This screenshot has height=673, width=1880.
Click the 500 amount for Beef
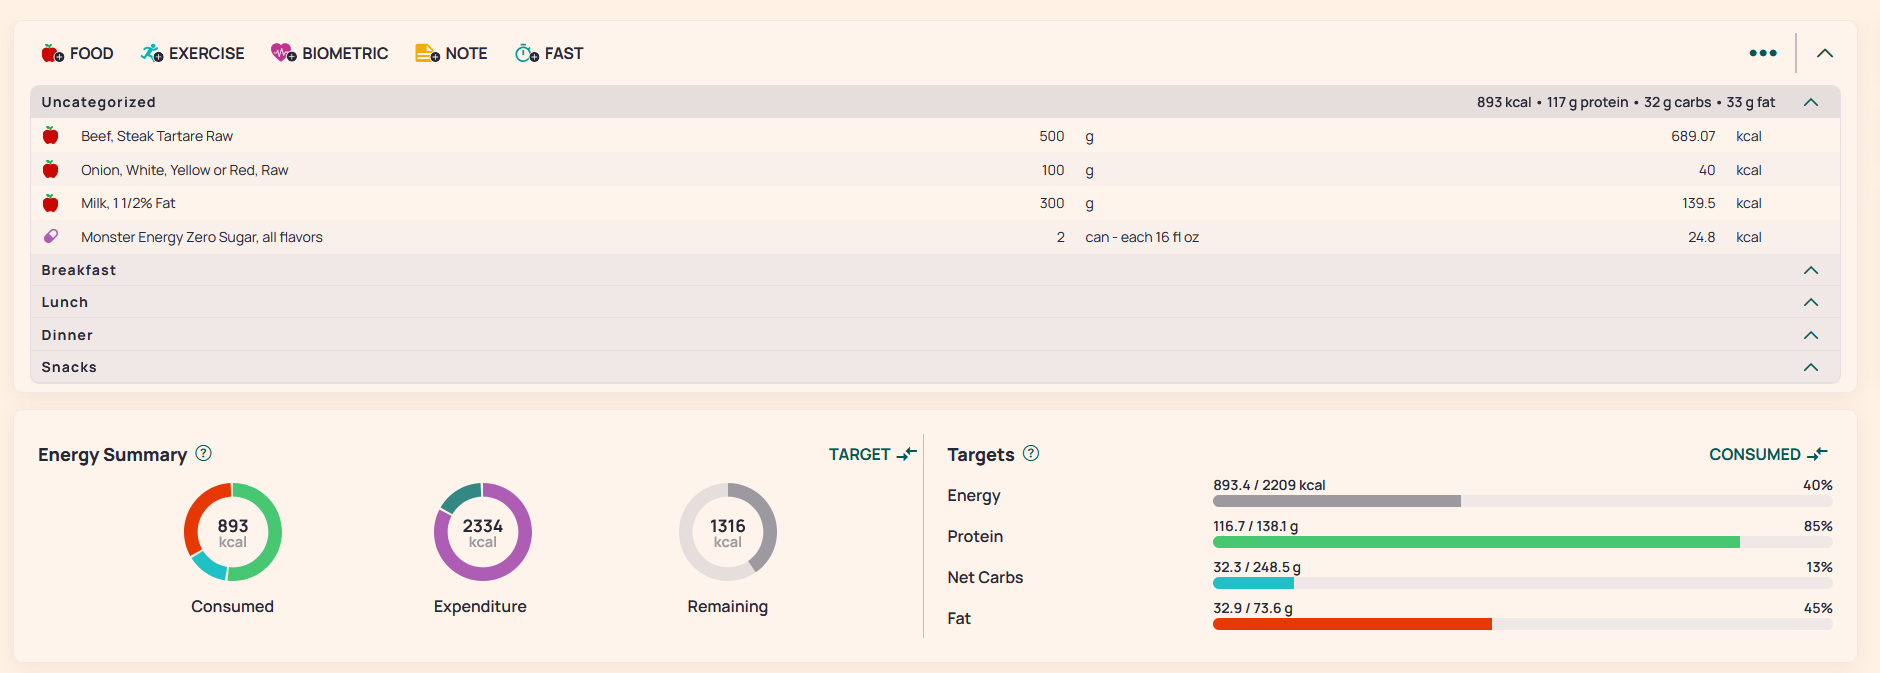(x=1052, y=136)
